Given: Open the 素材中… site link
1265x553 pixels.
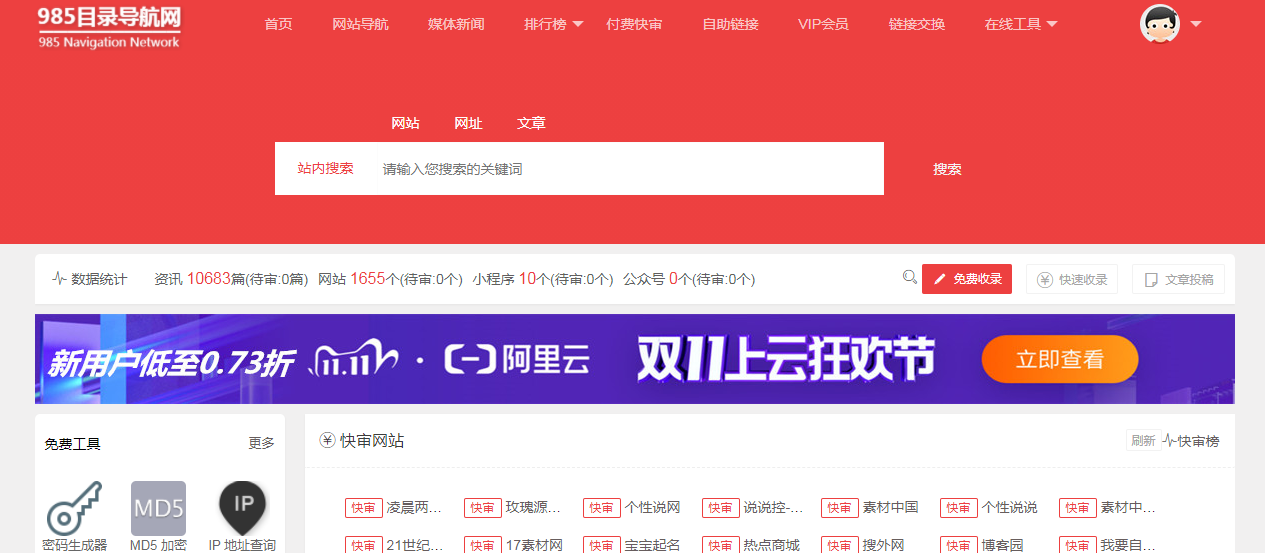Looking at the screenshot, I should click(x=1128, y=507).
